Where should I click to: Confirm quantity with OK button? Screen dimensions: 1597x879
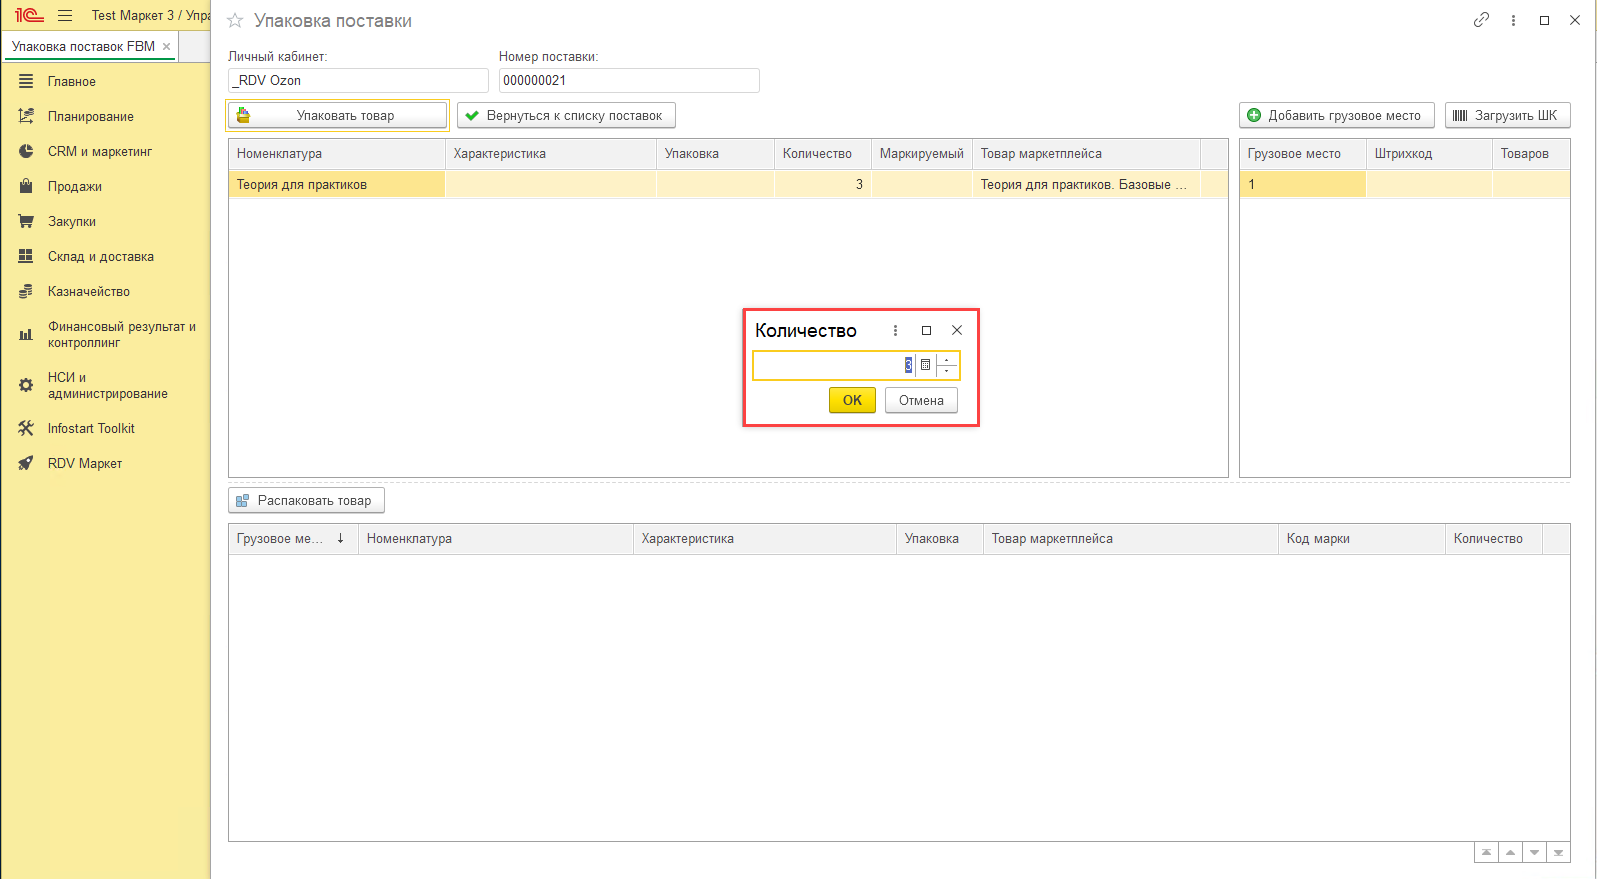852,400
